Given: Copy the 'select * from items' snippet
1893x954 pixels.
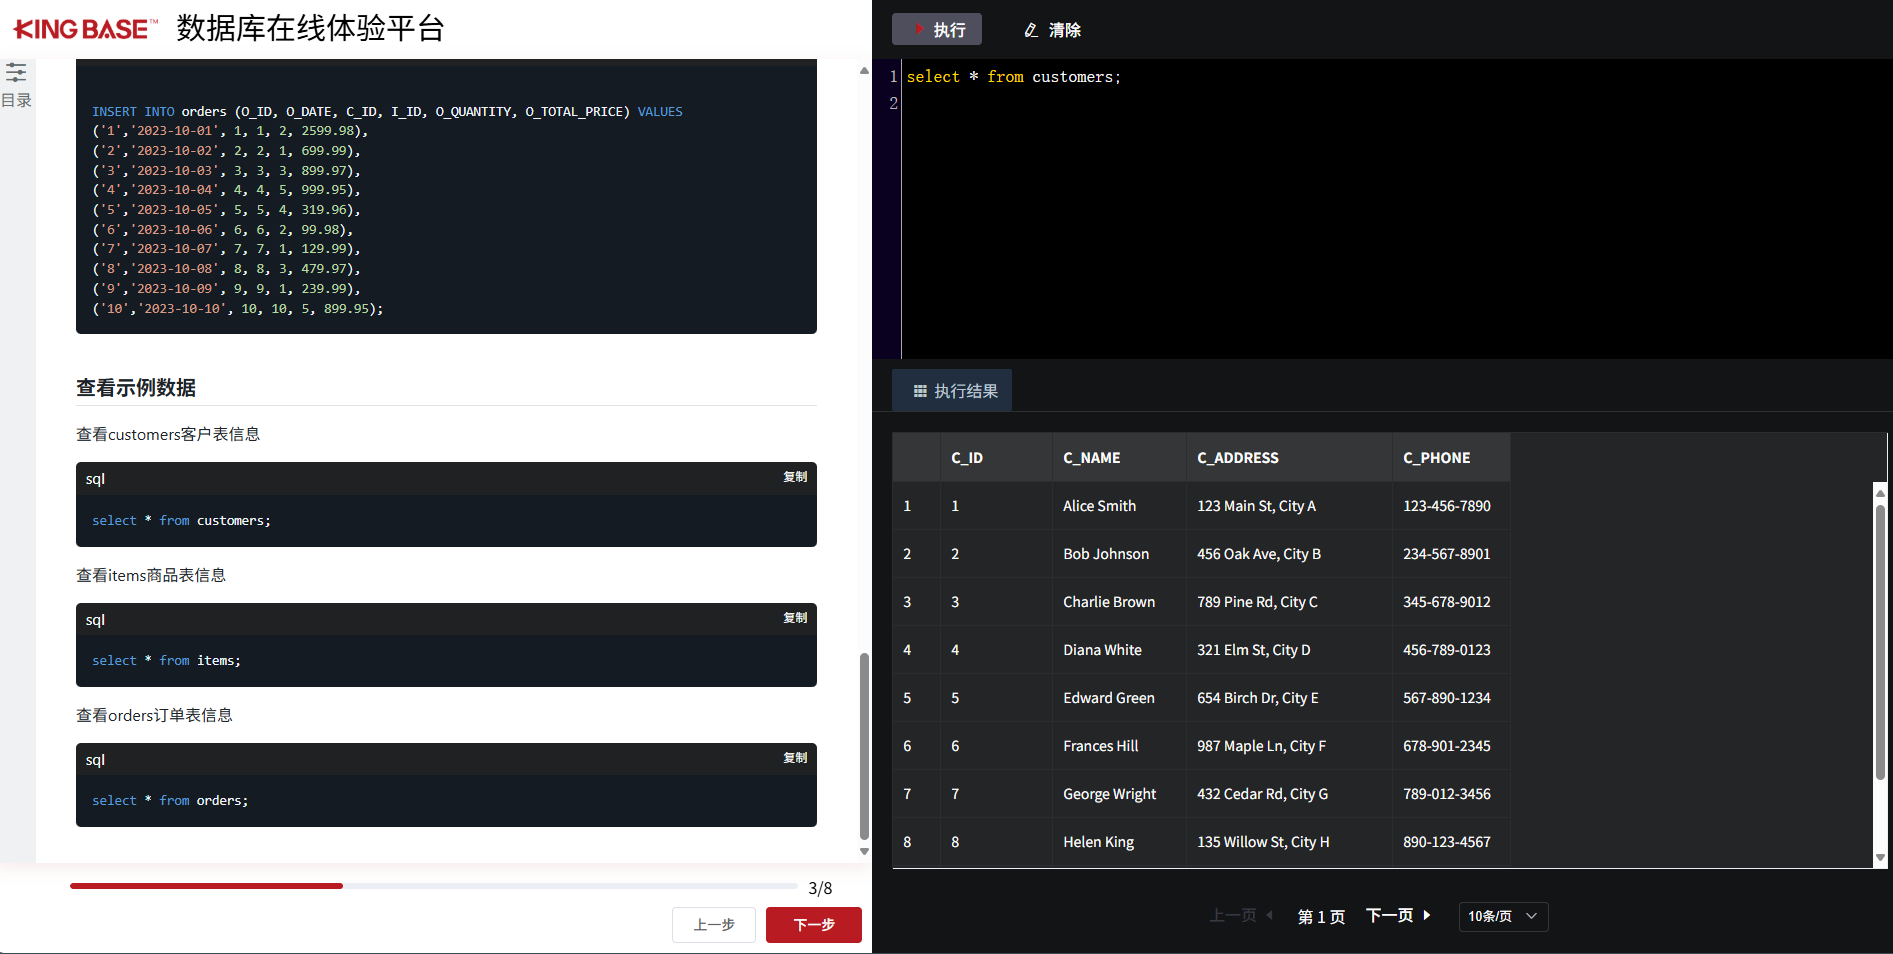Looking at the screenshot, I should tap(795, 618).
